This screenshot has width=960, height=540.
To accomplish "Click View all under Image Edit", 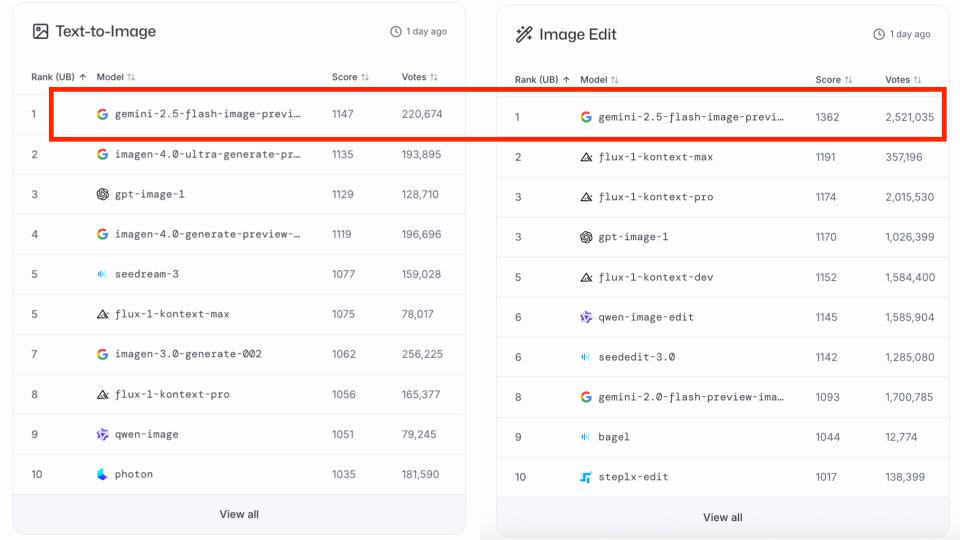I will (x=722, y=517).
